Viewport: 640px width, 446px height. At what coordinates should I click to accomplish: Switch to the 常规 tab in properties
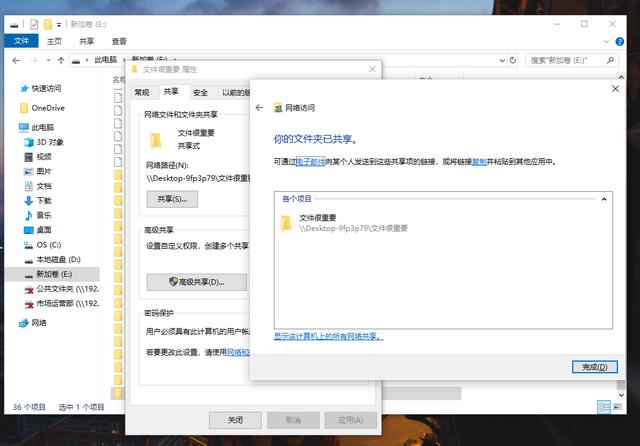pos(142,93)
